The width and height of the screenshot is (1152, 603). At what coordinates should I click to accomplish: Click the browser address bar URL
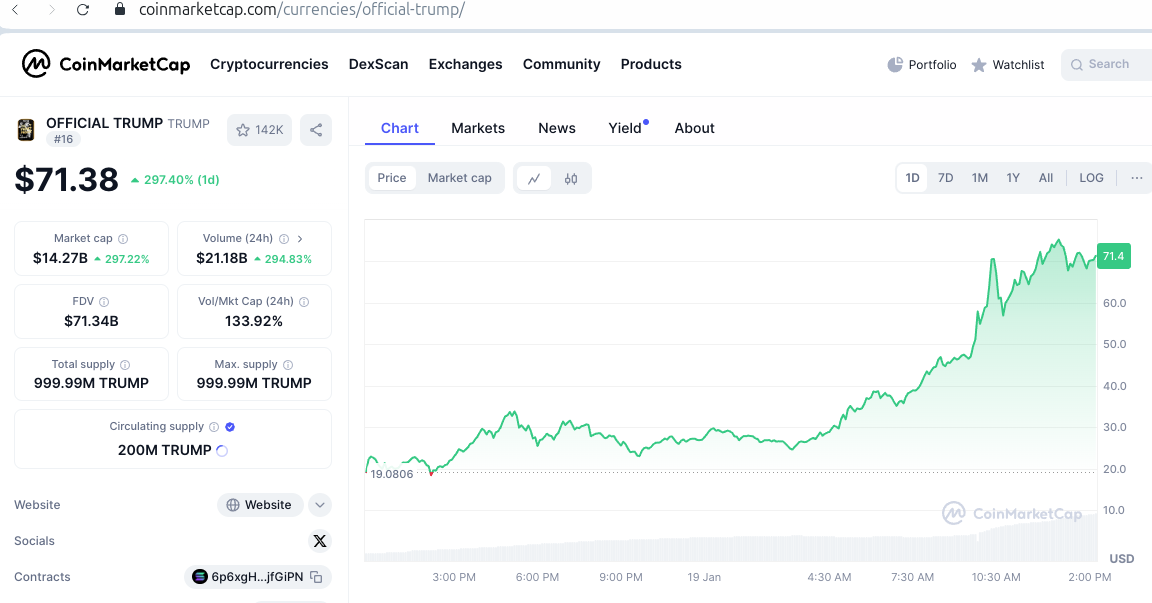[301, 10]
